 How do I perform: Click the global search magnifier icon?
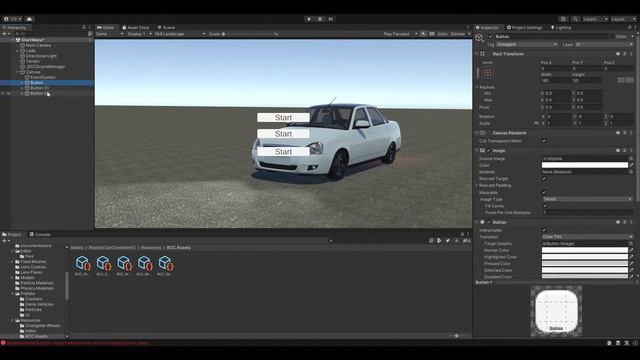click(575, 19)
